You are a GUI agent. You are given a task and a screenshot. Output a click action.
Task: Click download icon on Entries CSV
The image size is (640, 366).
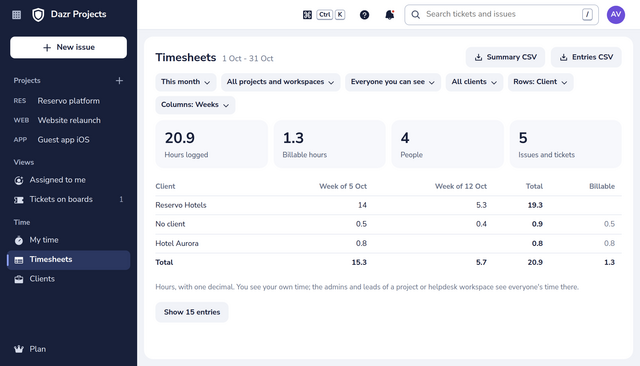pyautogui.click(x=564, y=58)
